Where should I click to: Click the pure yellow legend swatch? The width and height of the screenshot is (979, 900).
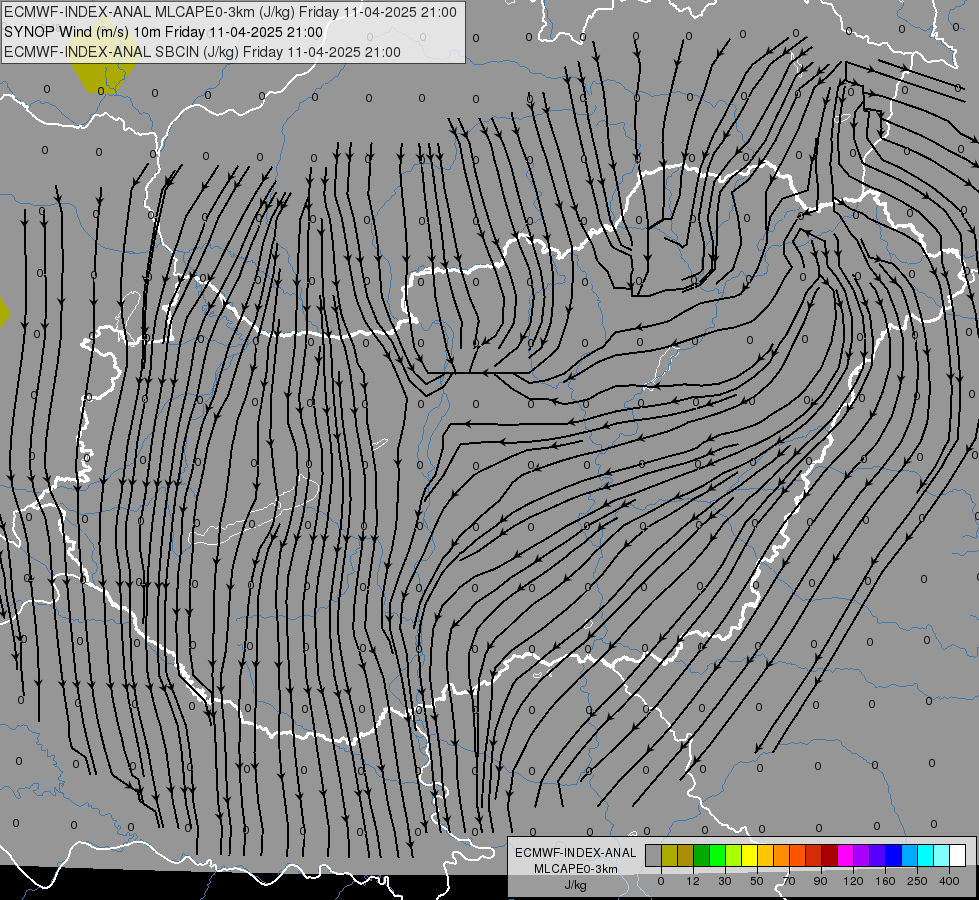tap(749, 856)
